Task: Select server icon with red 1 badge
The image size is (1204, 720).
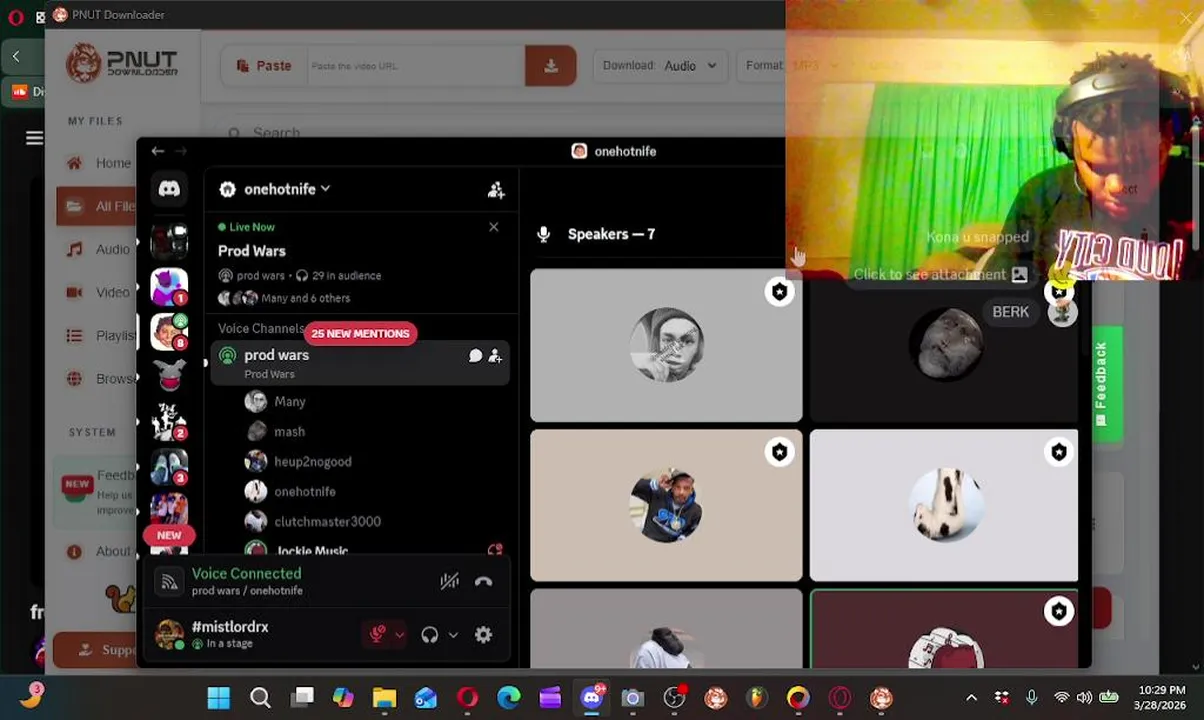Action: pyautogui.click(x=169, y=285)
